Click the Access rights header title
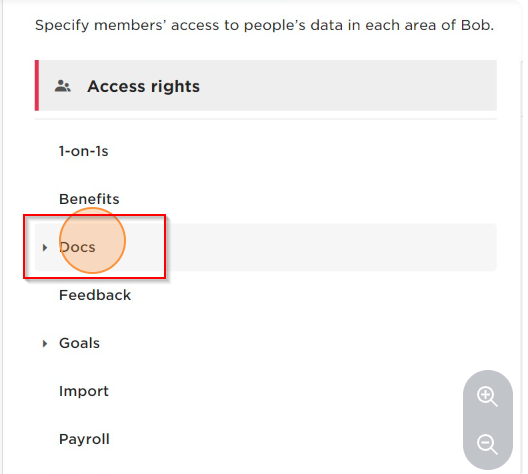Screen dimensions: 528x474 click(x=143, y=86)
